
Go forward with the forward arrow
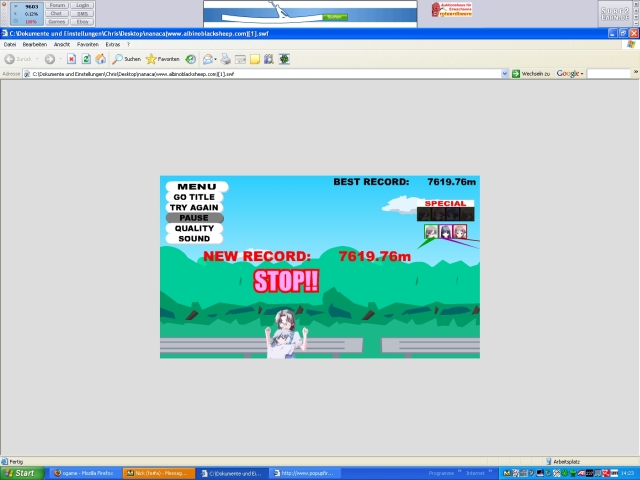click(50, 59)
